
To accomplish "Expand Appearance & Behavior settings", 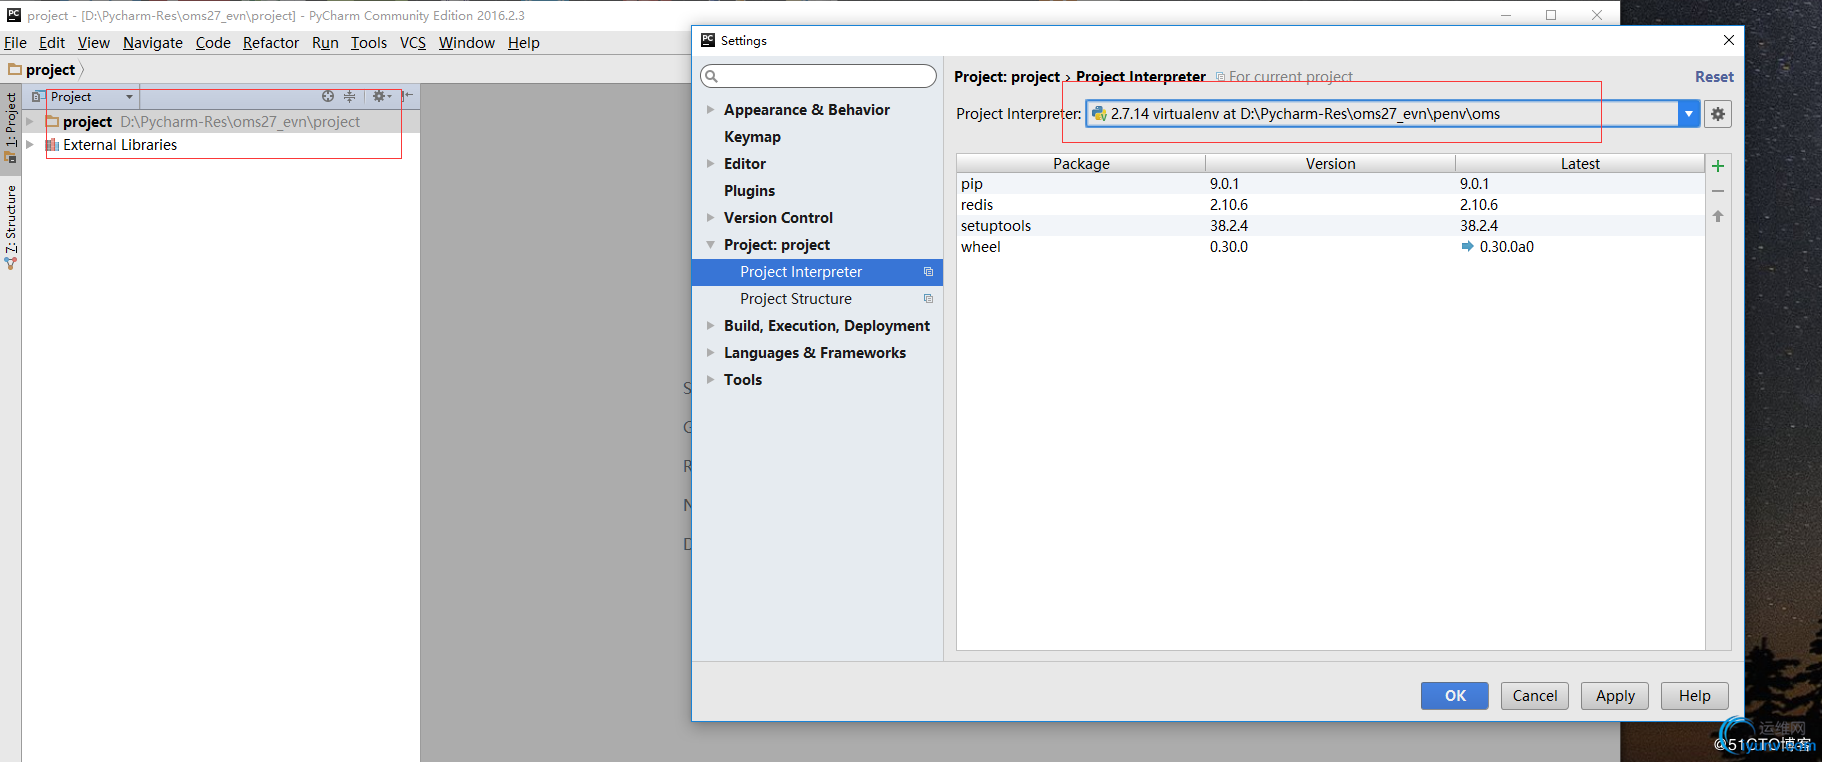I will 710,110.
